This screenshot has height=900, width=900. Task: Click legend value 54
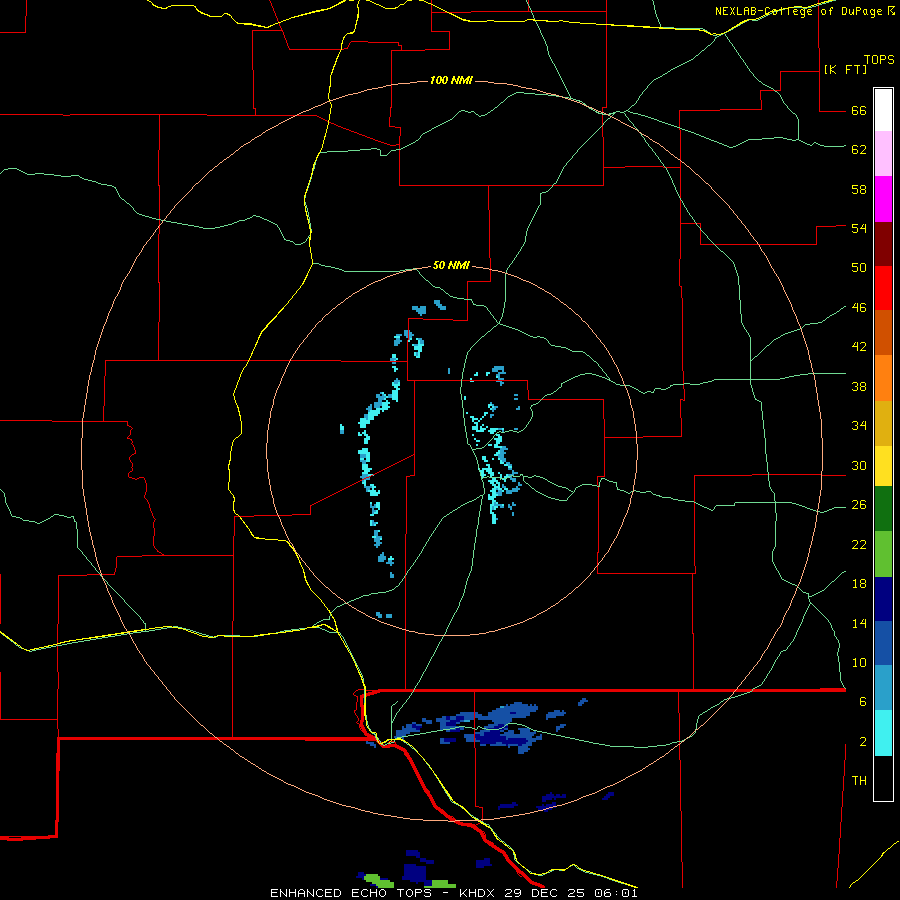[x=859, y=228]
